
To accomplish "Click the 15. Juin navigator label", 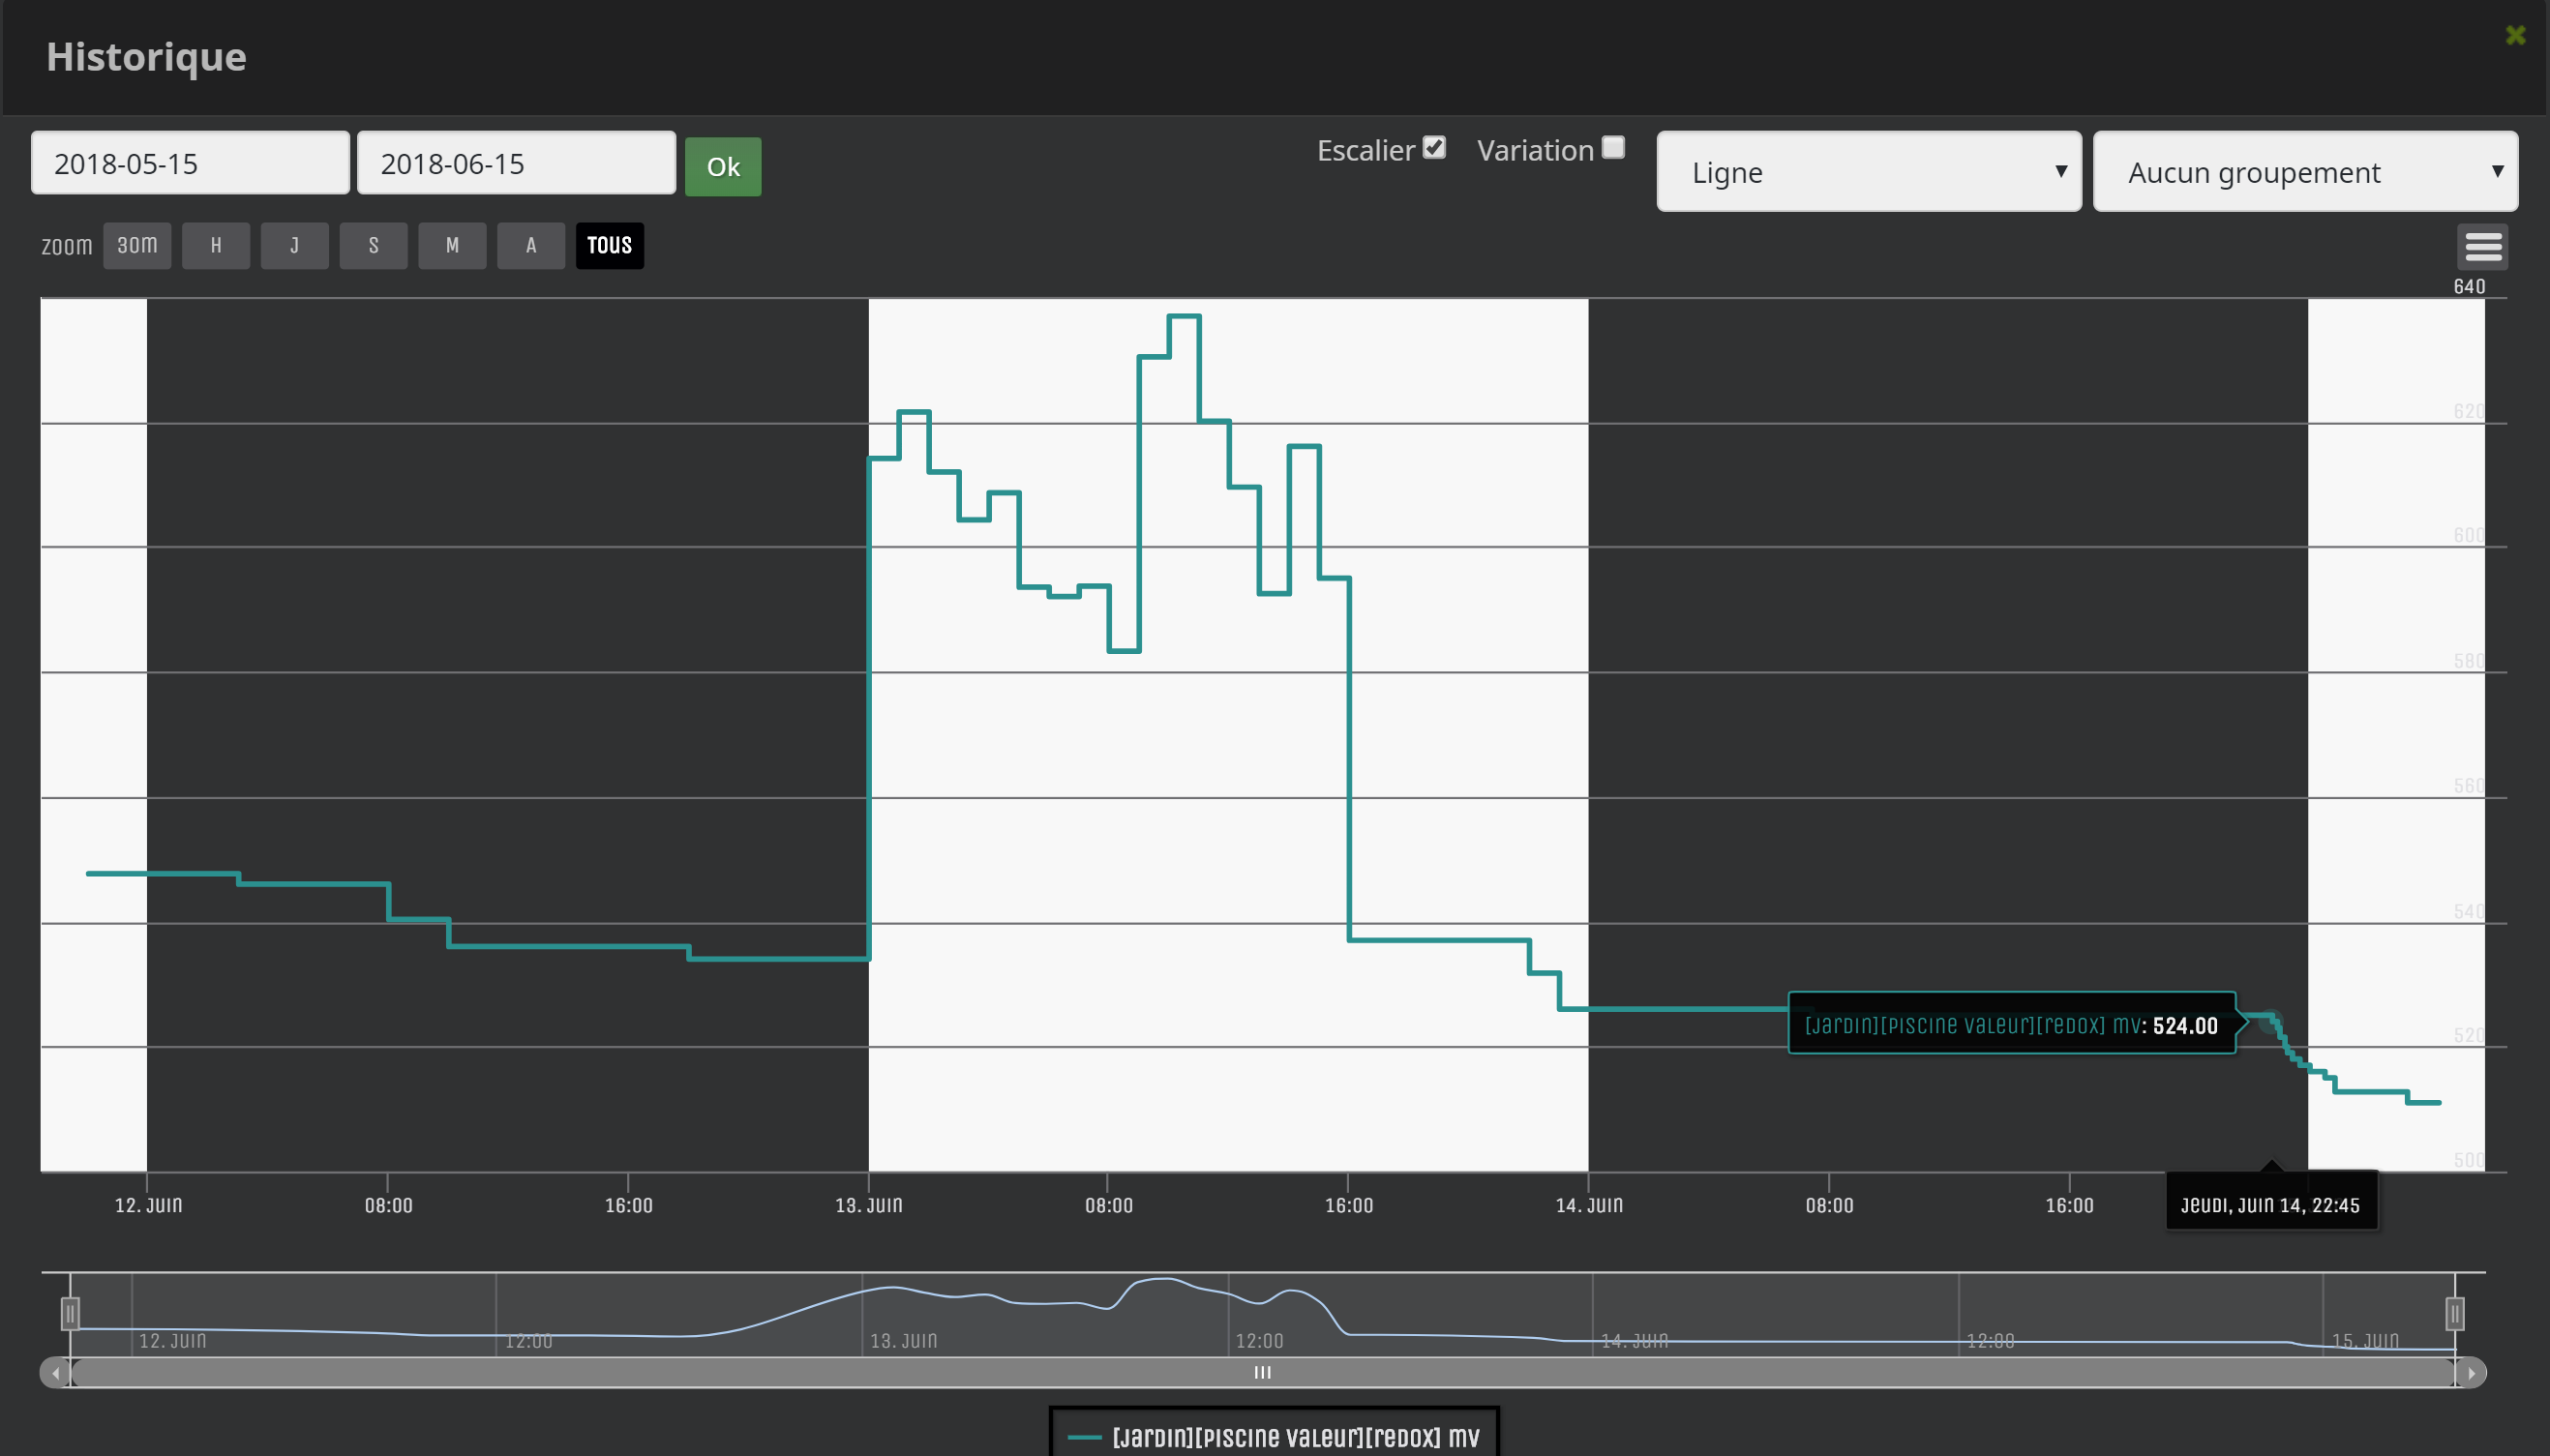I will (x=2365, y=1341).
